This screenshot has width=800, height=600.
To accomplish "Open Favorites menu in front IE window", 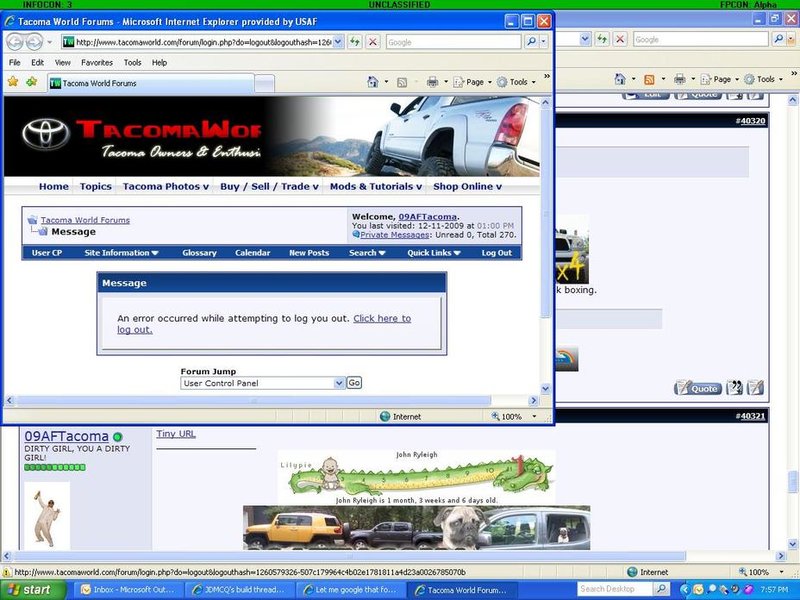I will [x=97, y=62].
